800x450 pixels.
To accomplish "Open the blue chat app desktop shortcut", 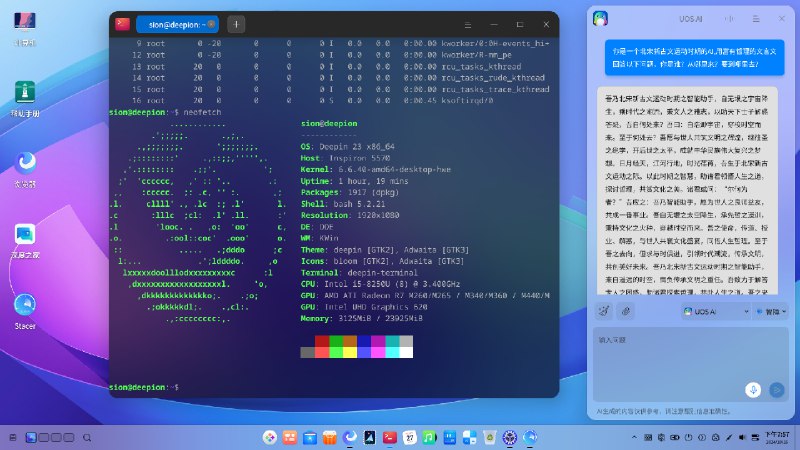I will point(25,241).
